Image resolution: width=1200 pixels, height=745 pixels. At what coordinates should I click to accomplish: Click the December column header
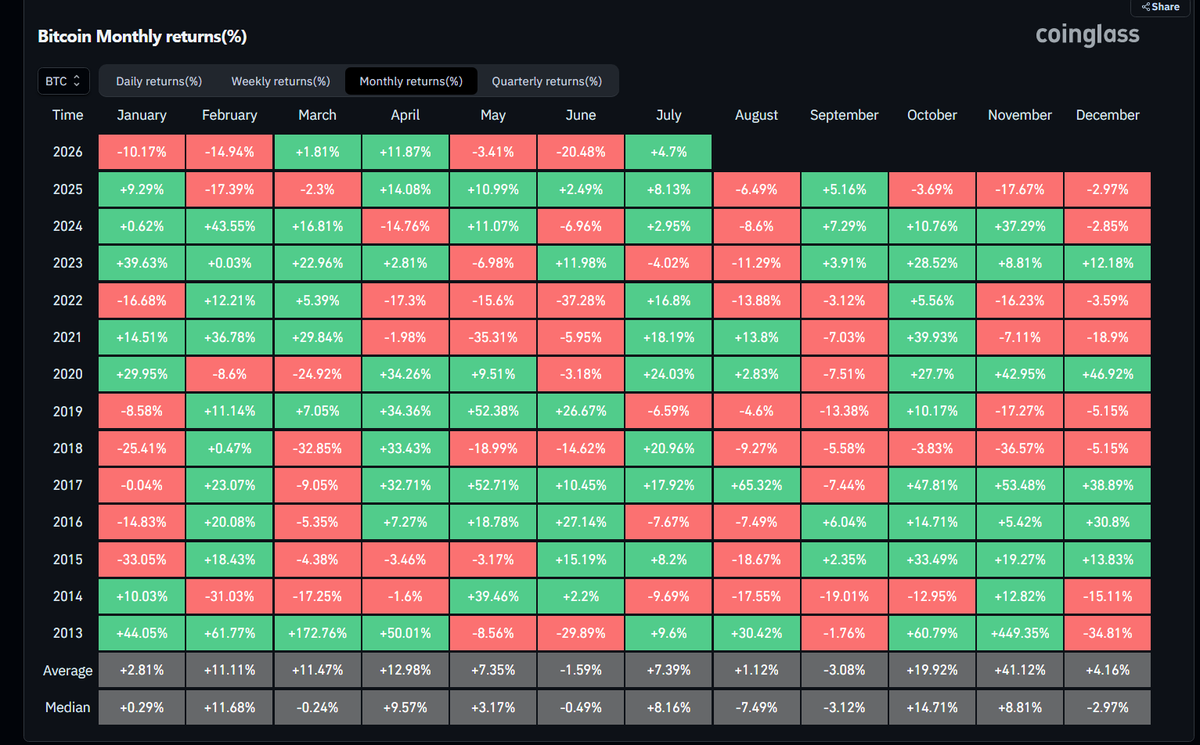pyautogui.click(x=1108, y=115)
